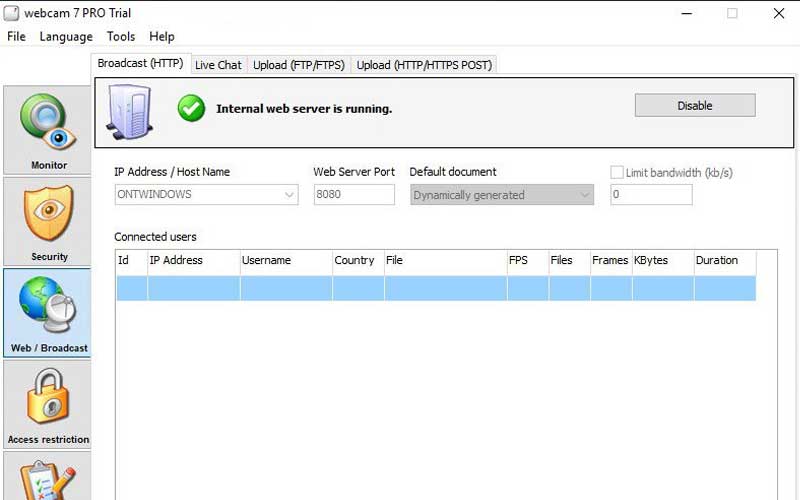Image resolution: width=800 pixels, height=500 pixels.
Task: Sort by Username column header
Action: coord(286,261)
